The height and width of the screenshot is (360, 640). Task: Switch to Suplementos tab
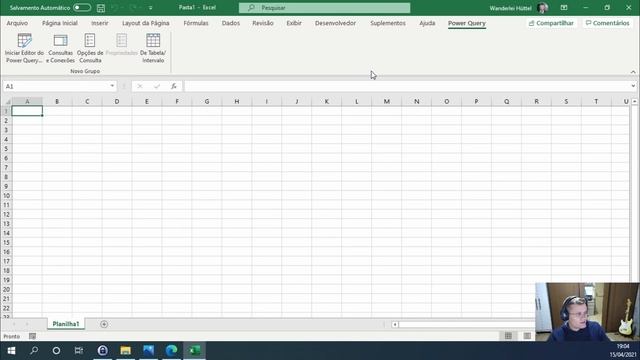tap(388, 23)
